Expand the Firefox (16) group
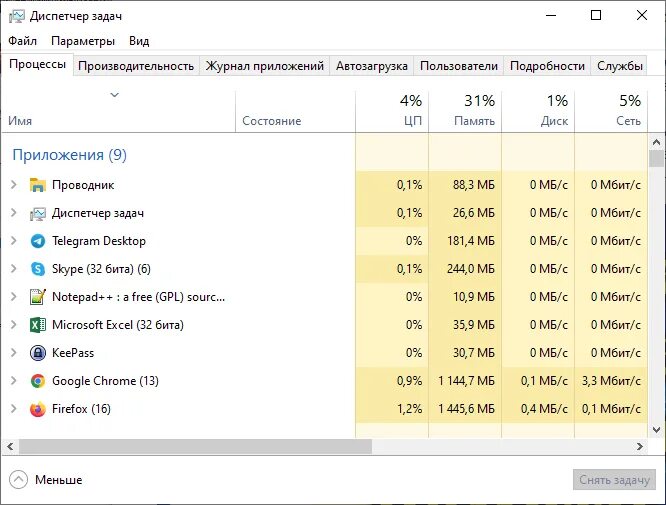The width and height of the screenshot is (666, 505). (14, 409)
